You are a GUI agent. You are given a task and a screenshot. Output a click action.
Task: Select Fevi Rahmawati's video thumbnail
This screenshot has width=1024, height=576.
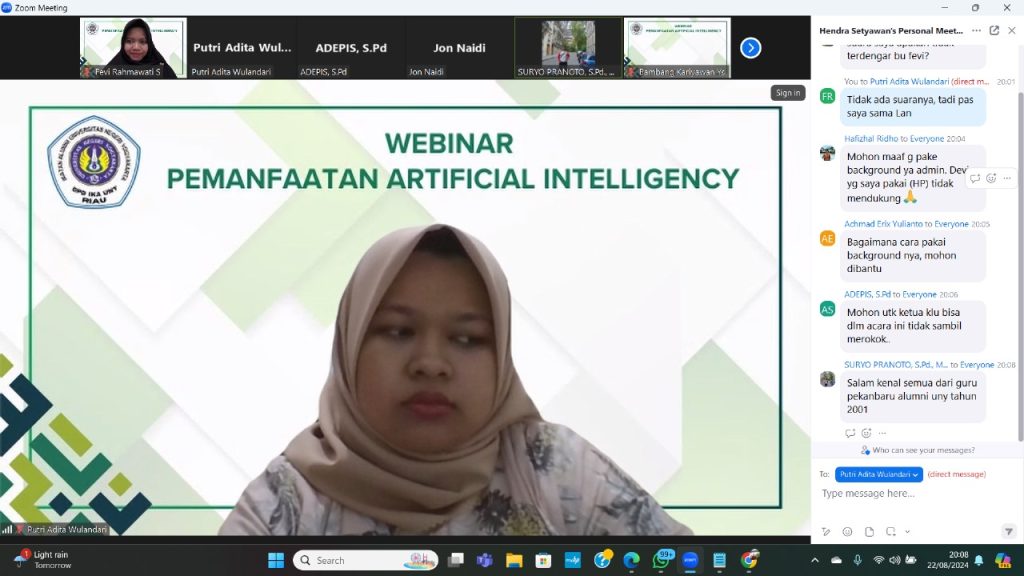point(133,47)
